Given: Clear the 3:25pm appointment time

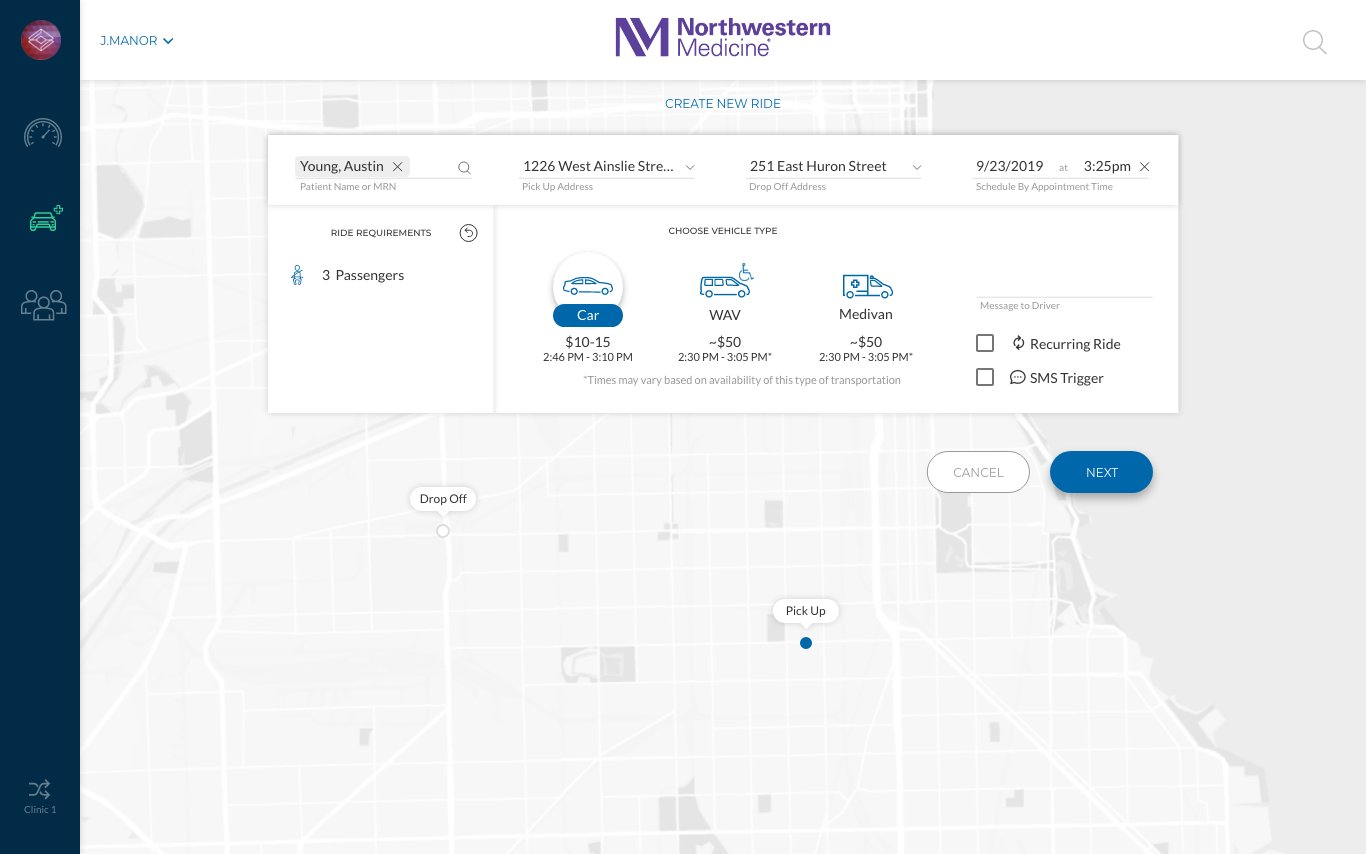Looking at the screenshot, I should point(1145,167).
